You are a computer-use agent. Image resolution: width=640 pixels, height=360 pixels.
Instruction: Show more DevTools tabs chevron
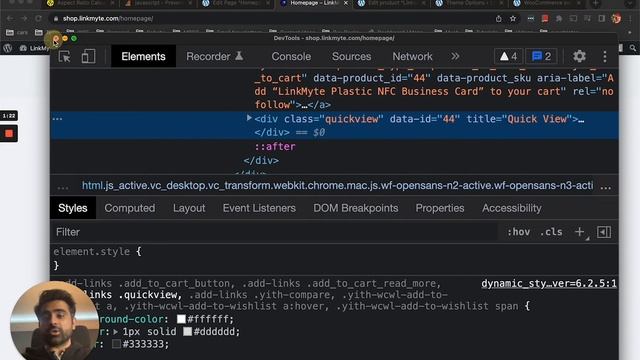point(455,56)
